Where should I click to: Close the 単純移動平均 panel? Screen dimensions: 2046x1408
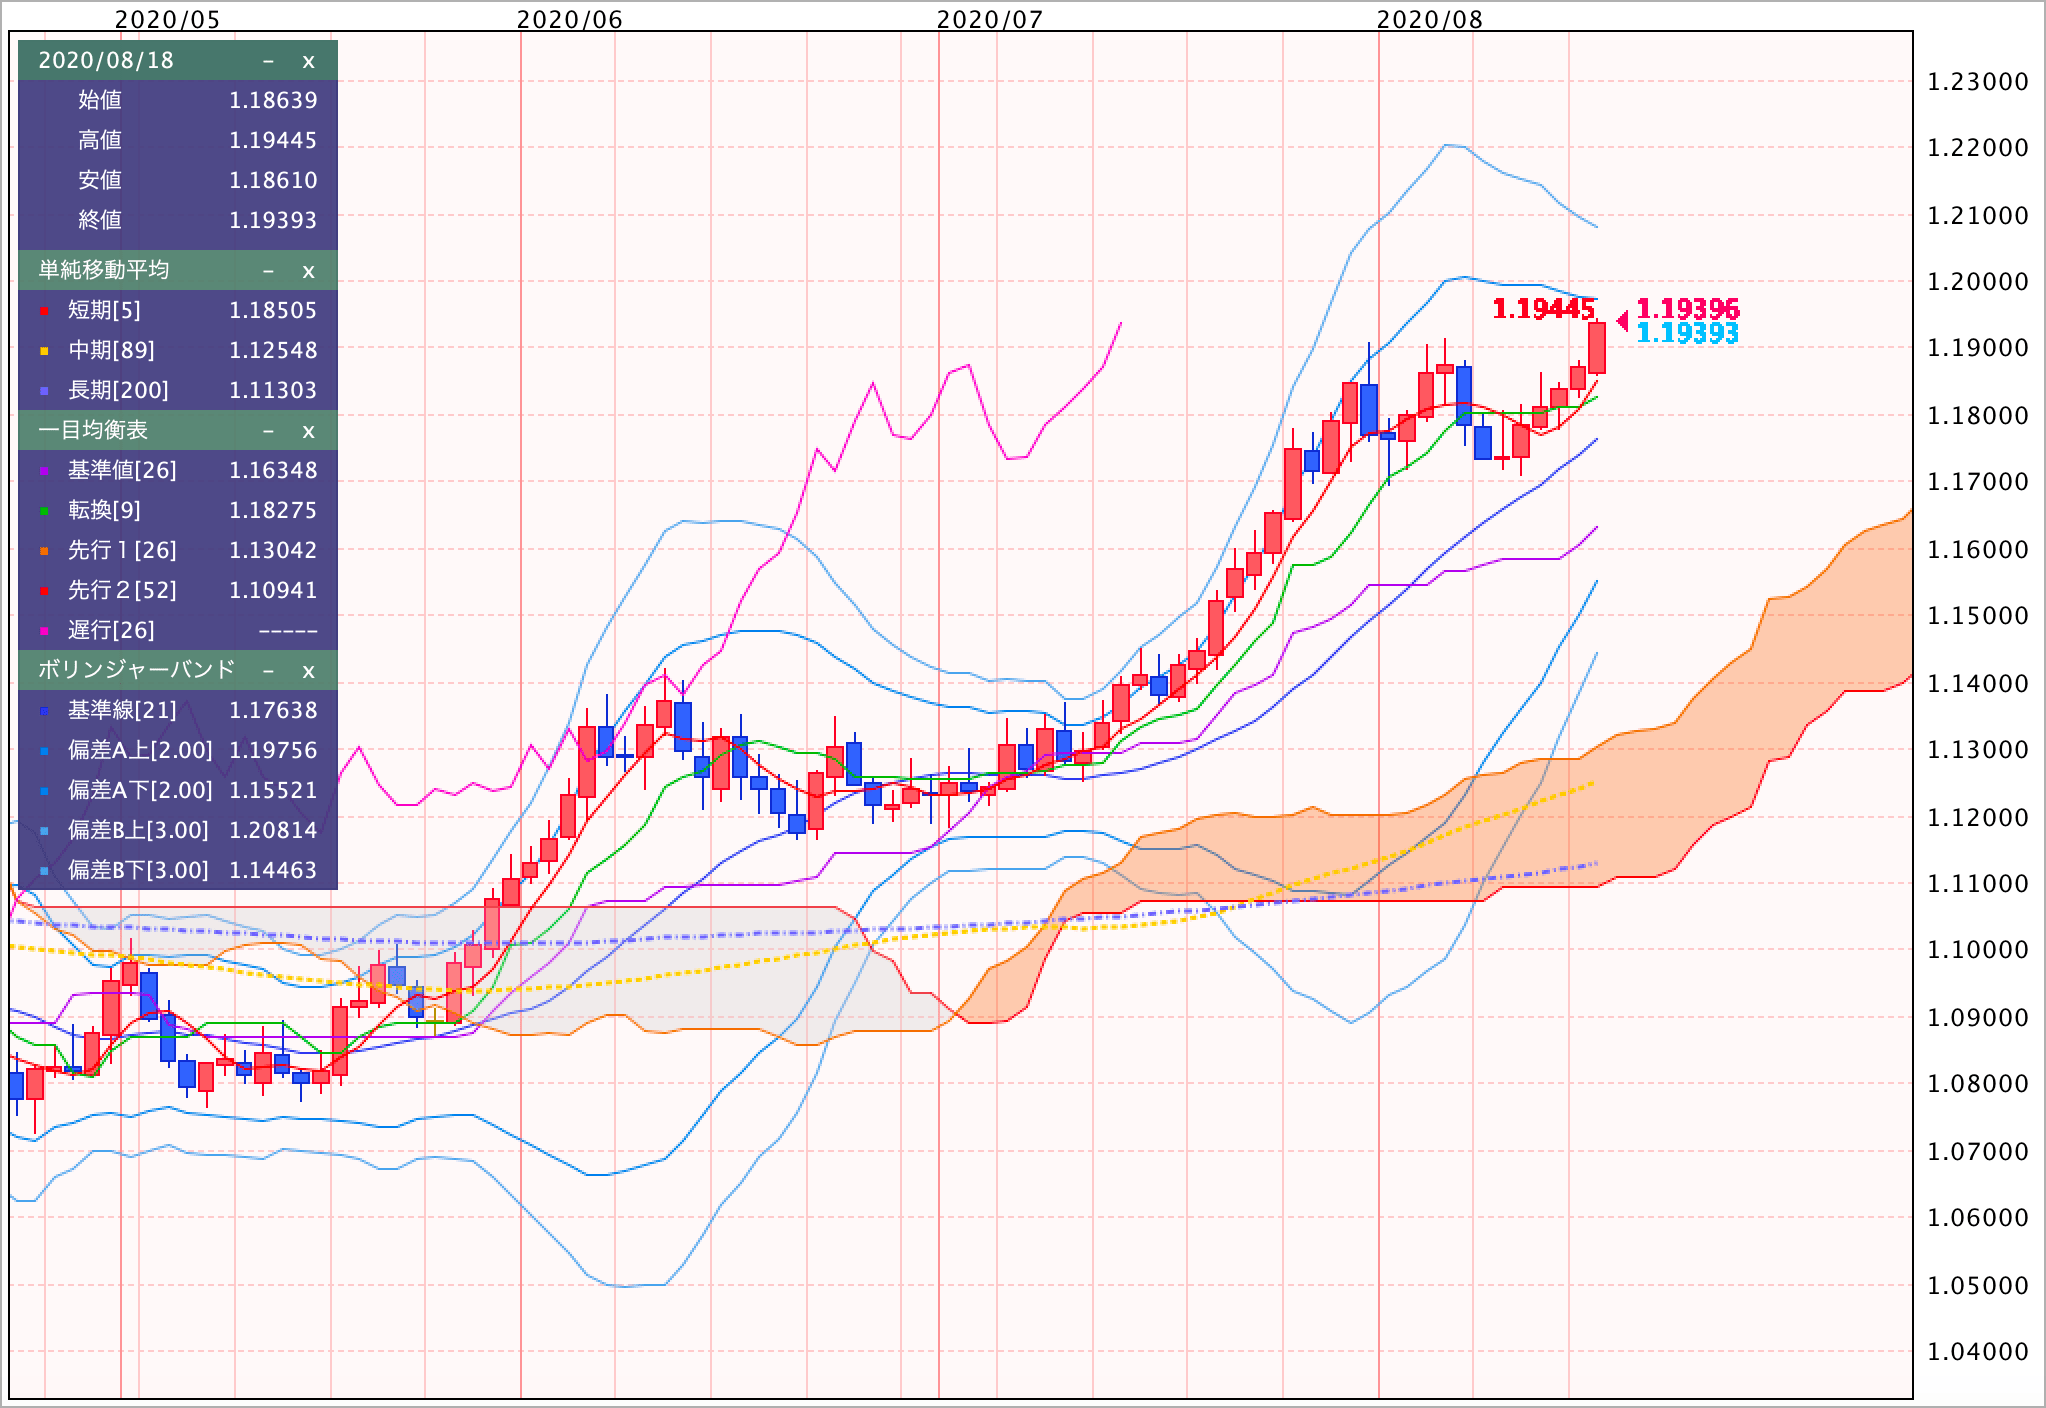pos(308,271)
